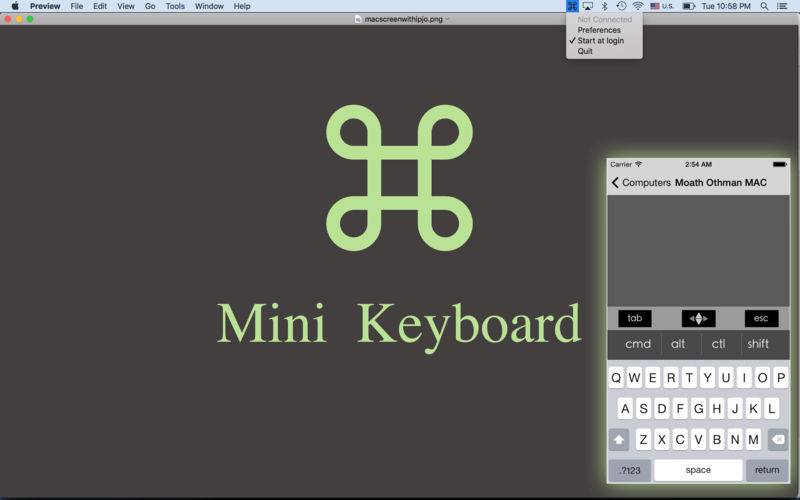This screenshot has width=800, height=500.
Task: Open the Window menu
Action: (x=209, y=6)
